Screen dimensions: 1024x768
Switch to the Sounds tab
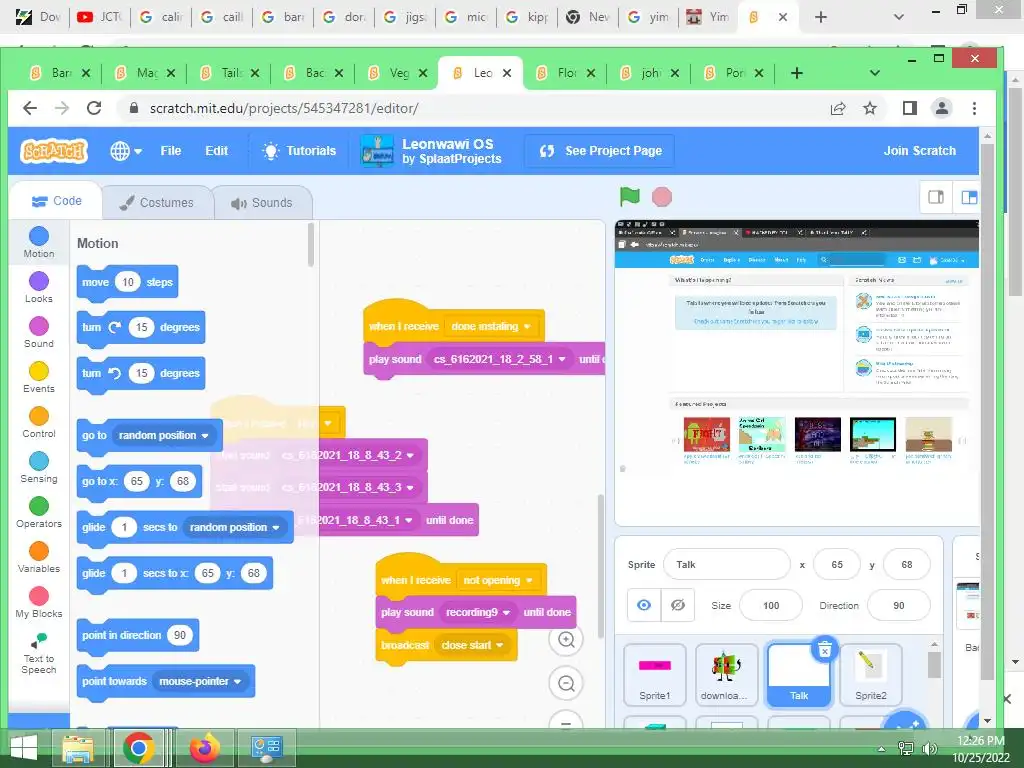point(262,202)
